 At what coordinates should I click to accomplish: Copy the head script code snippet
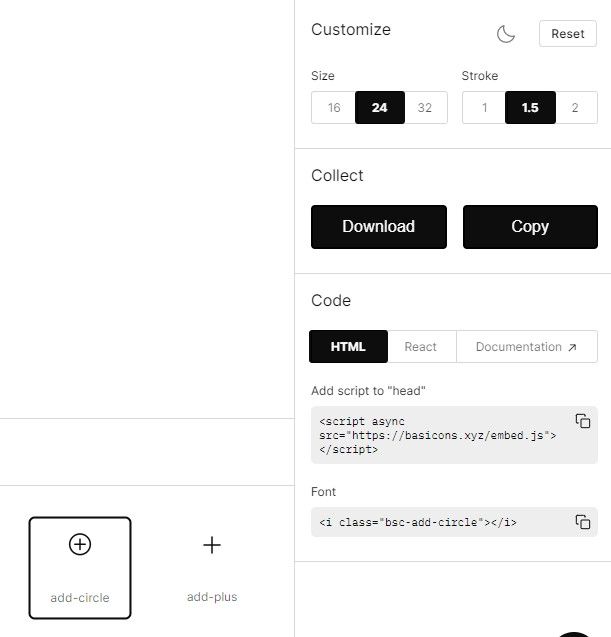pyautogui.click(x=583, y=421)
